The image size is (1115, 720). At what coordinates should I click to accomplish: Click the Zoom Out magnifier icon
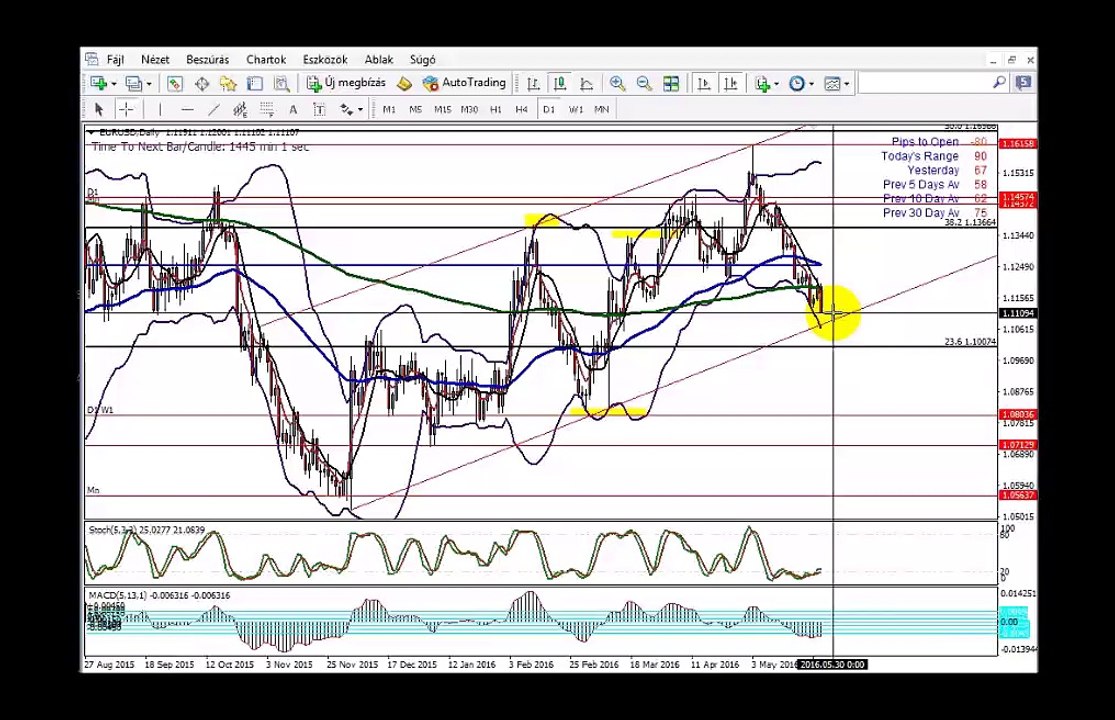pyautogui.click(x=644, y=84)
